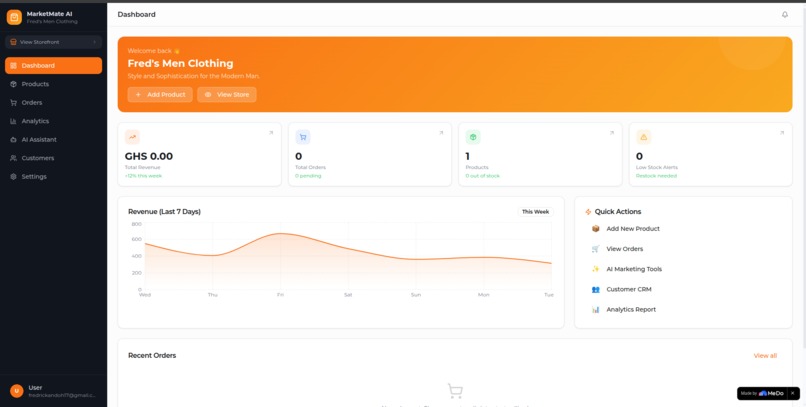806x407 pixels.
Task: Close the Made by MeDo badge
Action: 792,393
